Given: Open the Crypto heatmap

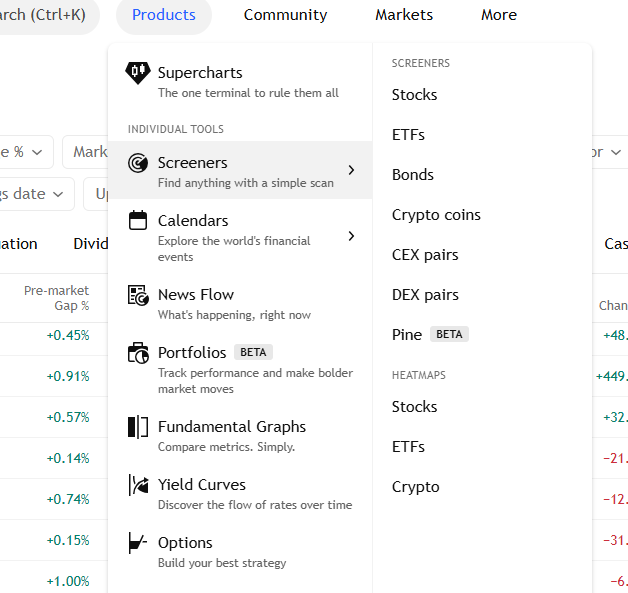Looking at the screenshot, I should coord(416,487).
